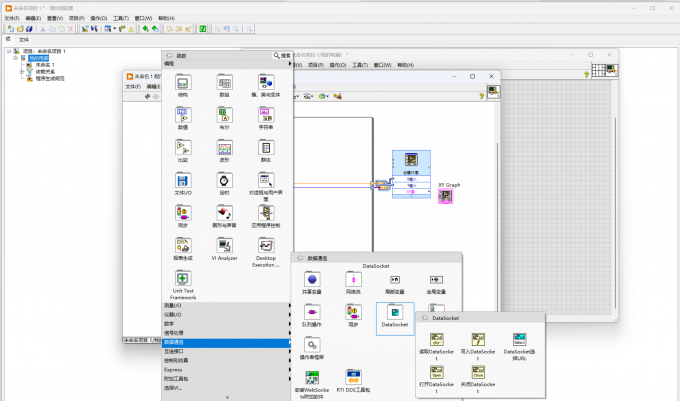
Task: Pin the Data Communication (数据通信) subpalette
Action: tap(300, 258)
